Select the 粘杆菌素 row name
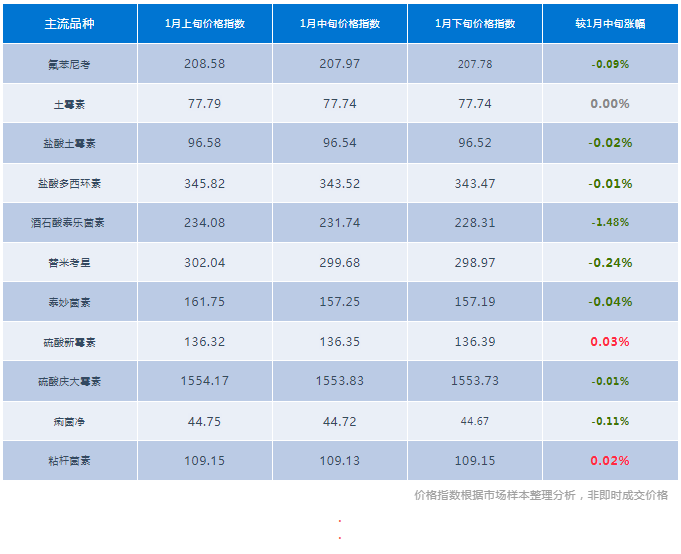This screenshot has width=681, height=554. [x=69, y=461]
